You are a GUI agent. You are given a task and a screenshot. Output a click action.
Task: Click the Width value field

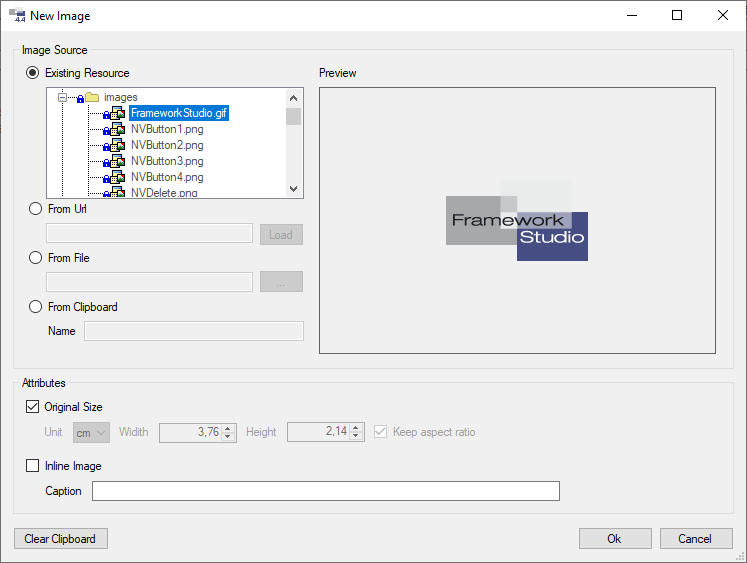pyautogui.click(x=191, y=432)
